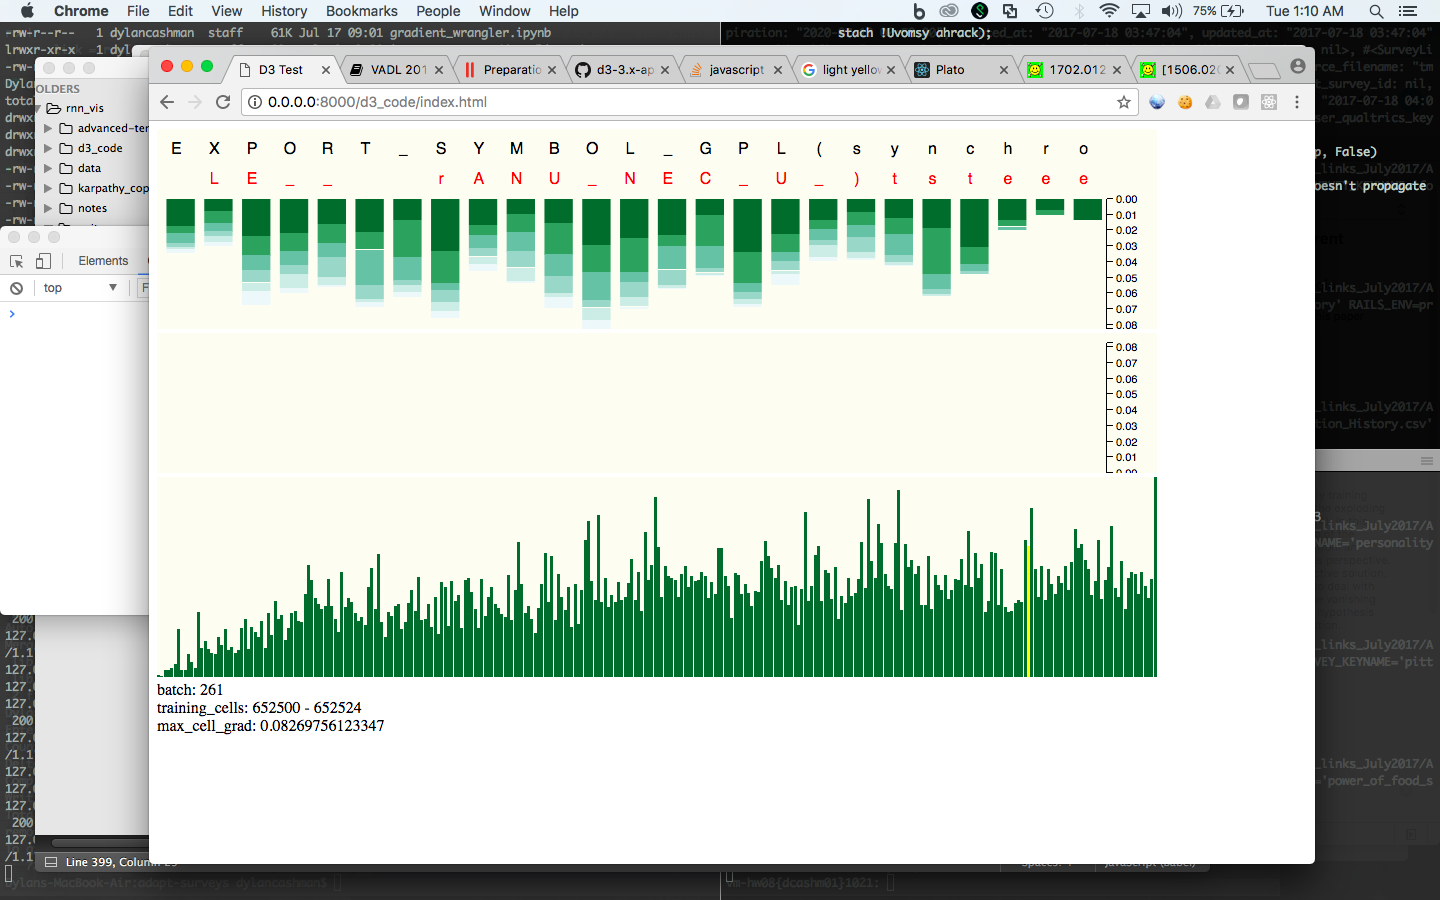Expand the notes folder
1440x900 pixels.
(x=48, y=208)
